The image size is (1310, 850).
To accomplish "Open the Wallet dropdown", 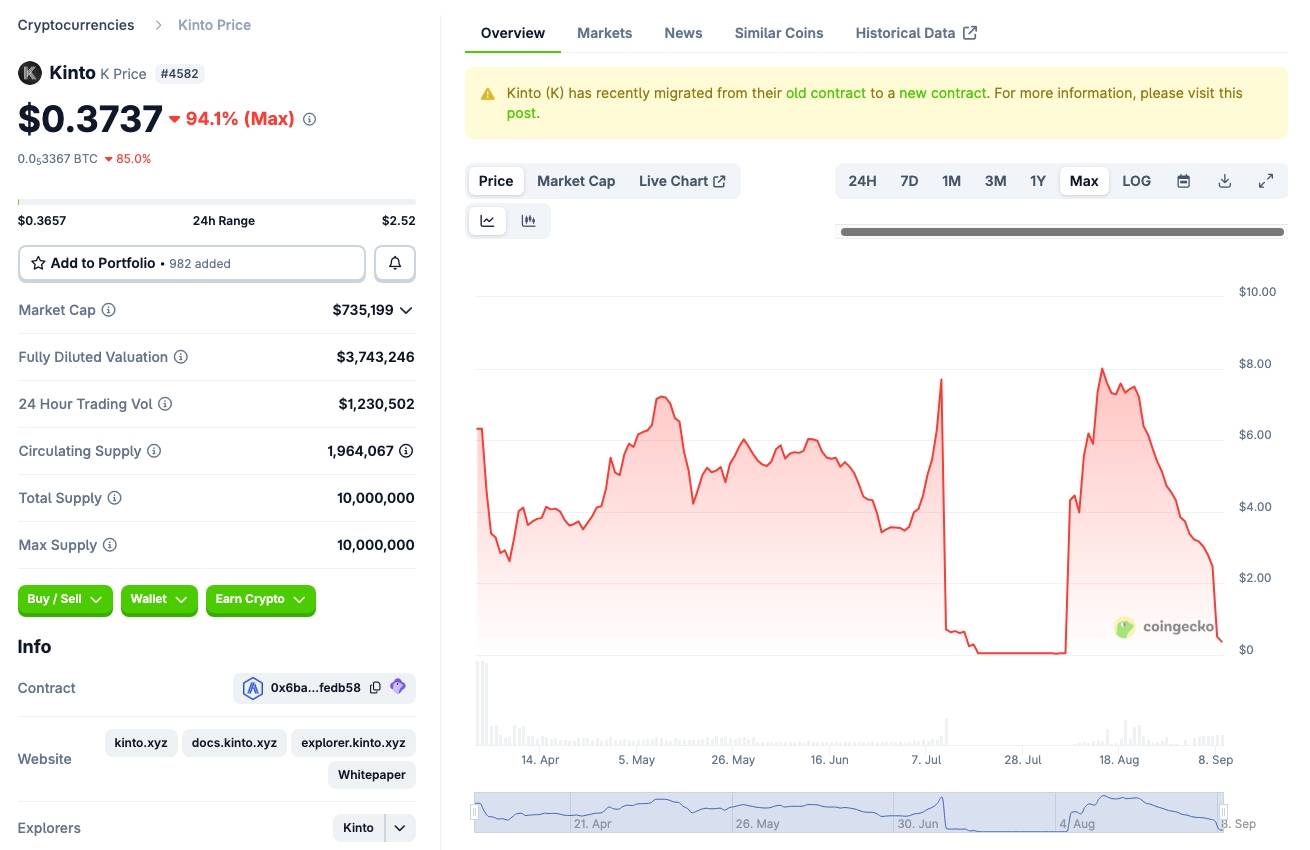I will click(x=159, y=599).
